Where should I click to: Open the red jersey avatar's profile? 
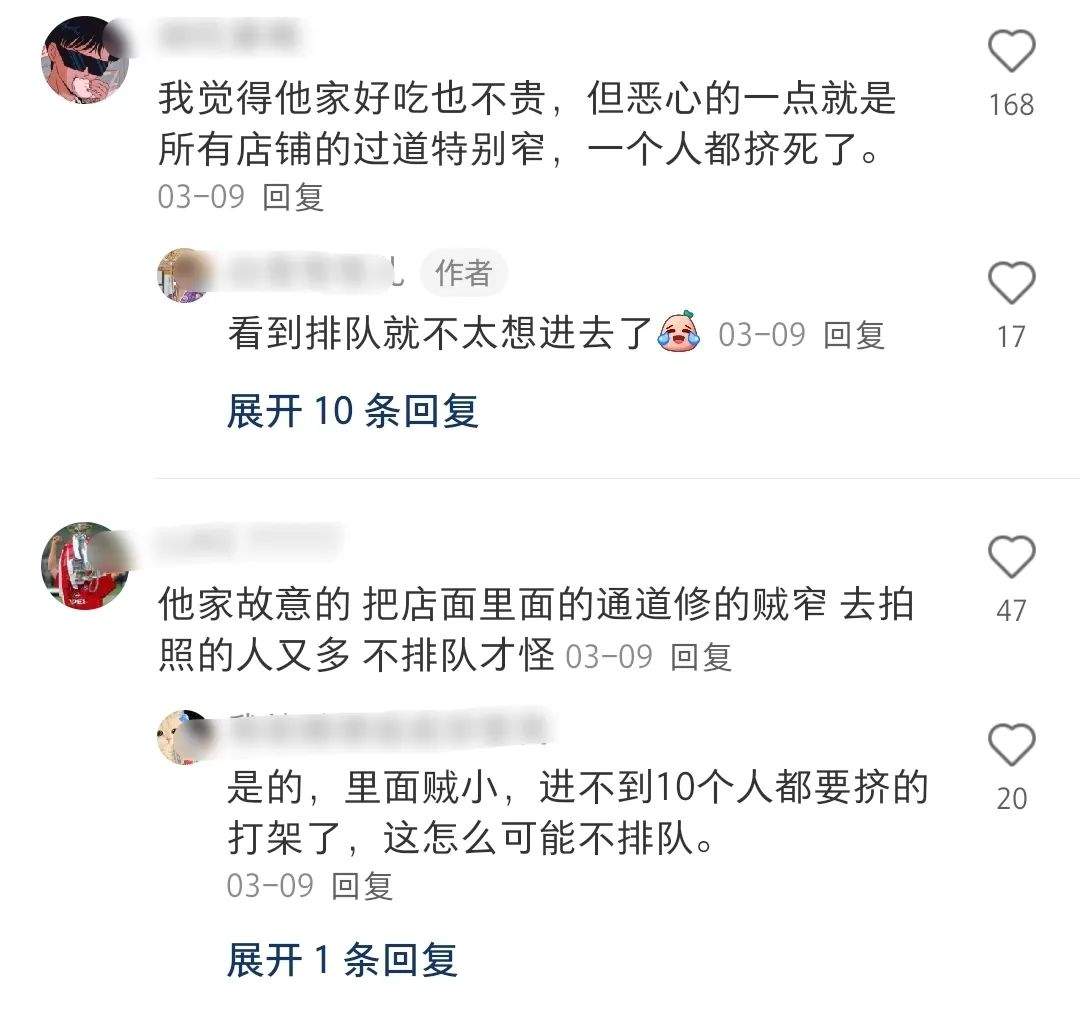(x=85, y=566)
